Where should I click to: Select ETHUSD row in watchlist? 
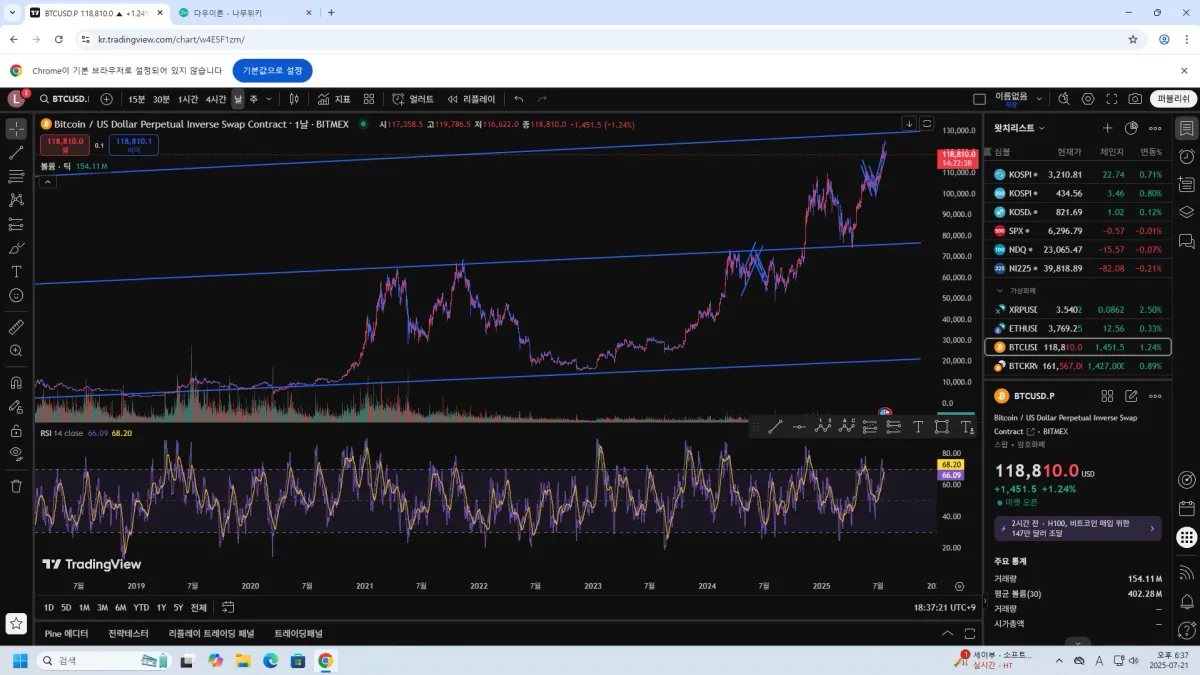coord(1078,328)
